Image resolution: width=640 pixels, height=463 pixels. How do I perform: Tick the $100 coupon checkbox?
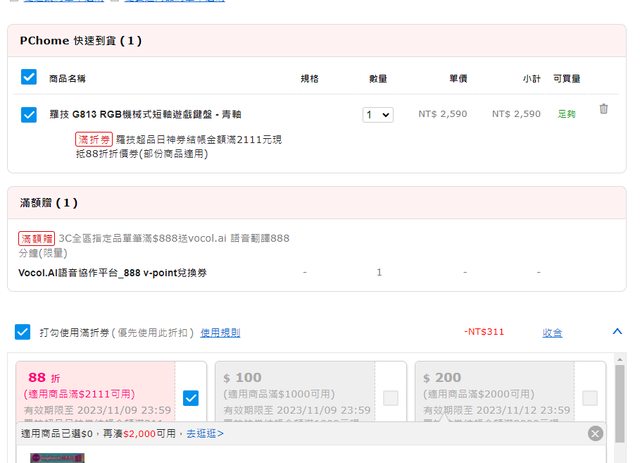(x=390, y=398)
